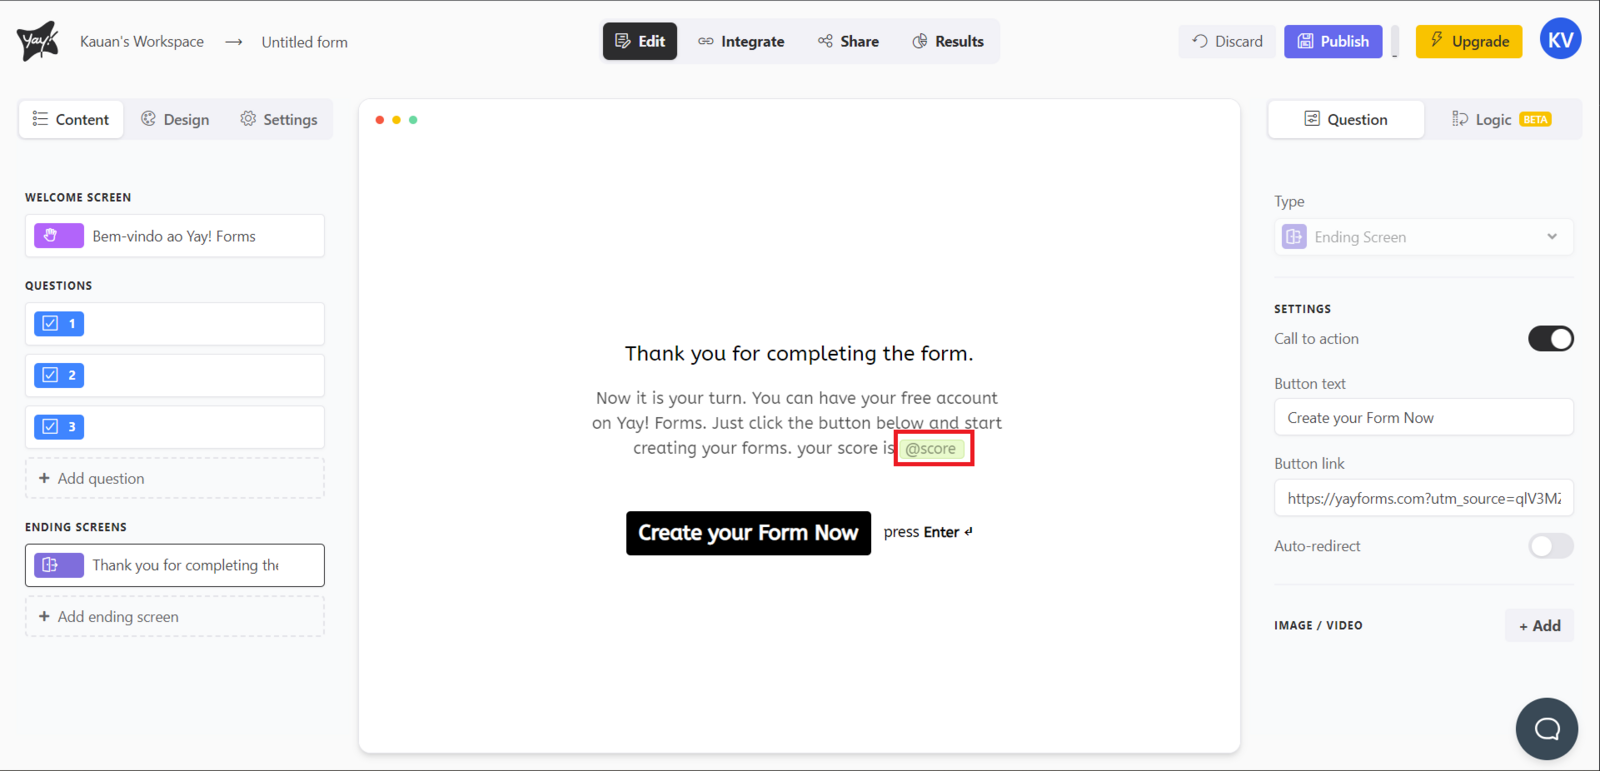Viewport: 1600px width, 771px height.
Task: Enable the Auto-redirect toggle
Action: pyautogui.click(x=1550, y=546)
